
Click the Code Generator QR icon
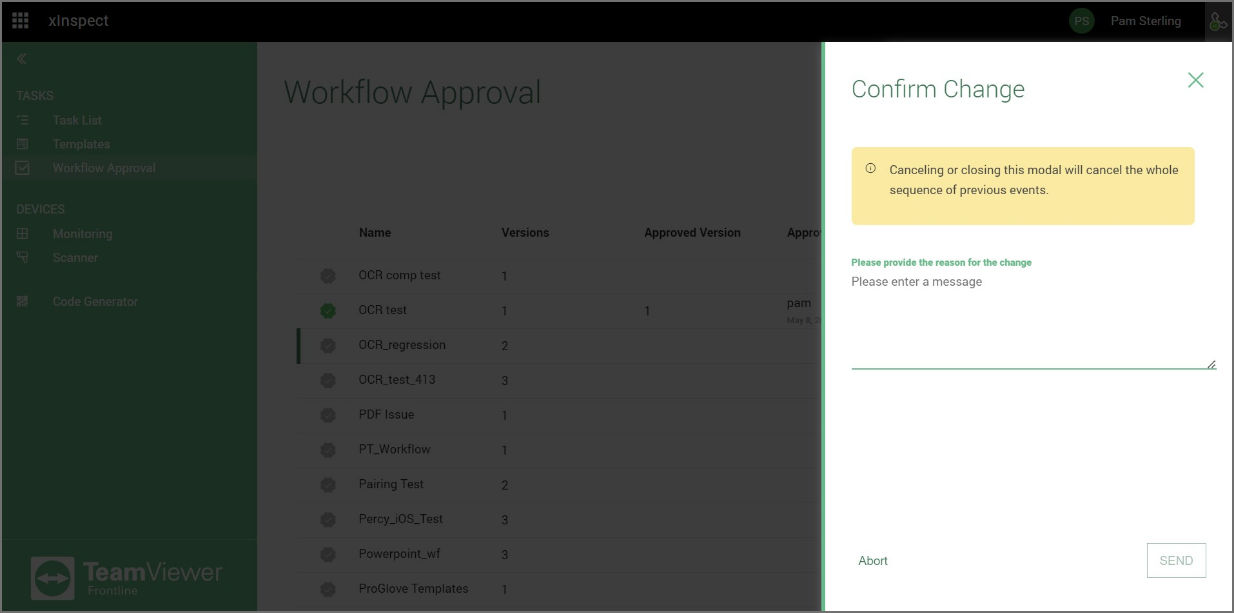click(23, 302)
